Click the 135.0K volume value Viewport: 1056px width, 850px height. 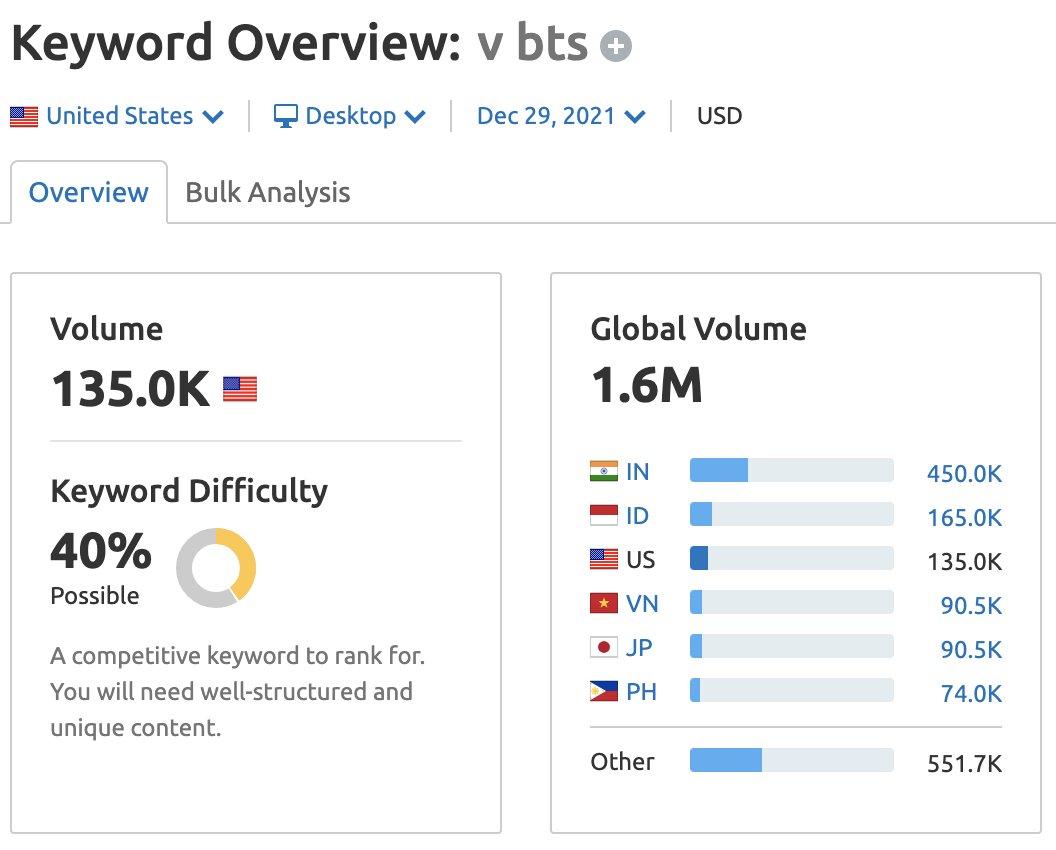pos(131,389)
